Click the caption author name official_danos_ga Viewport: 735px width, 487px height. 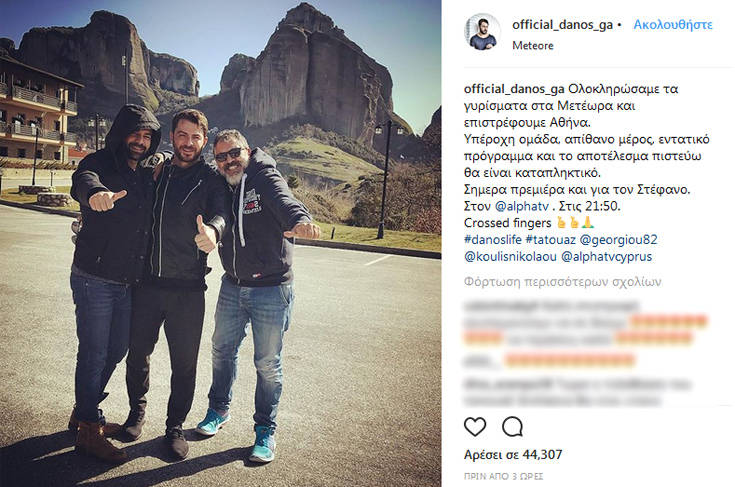tap(514, 89)
